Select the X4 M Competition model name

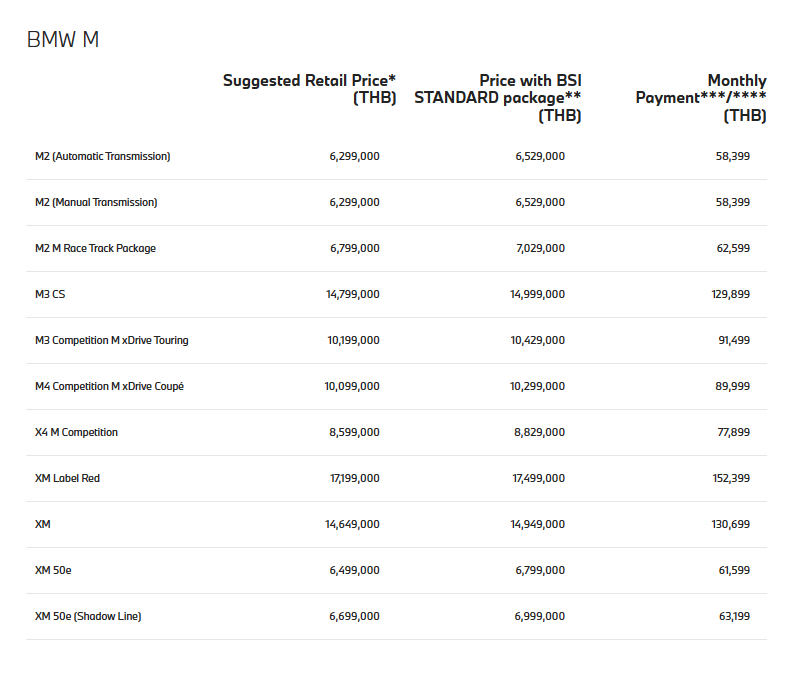coord(76,432)
